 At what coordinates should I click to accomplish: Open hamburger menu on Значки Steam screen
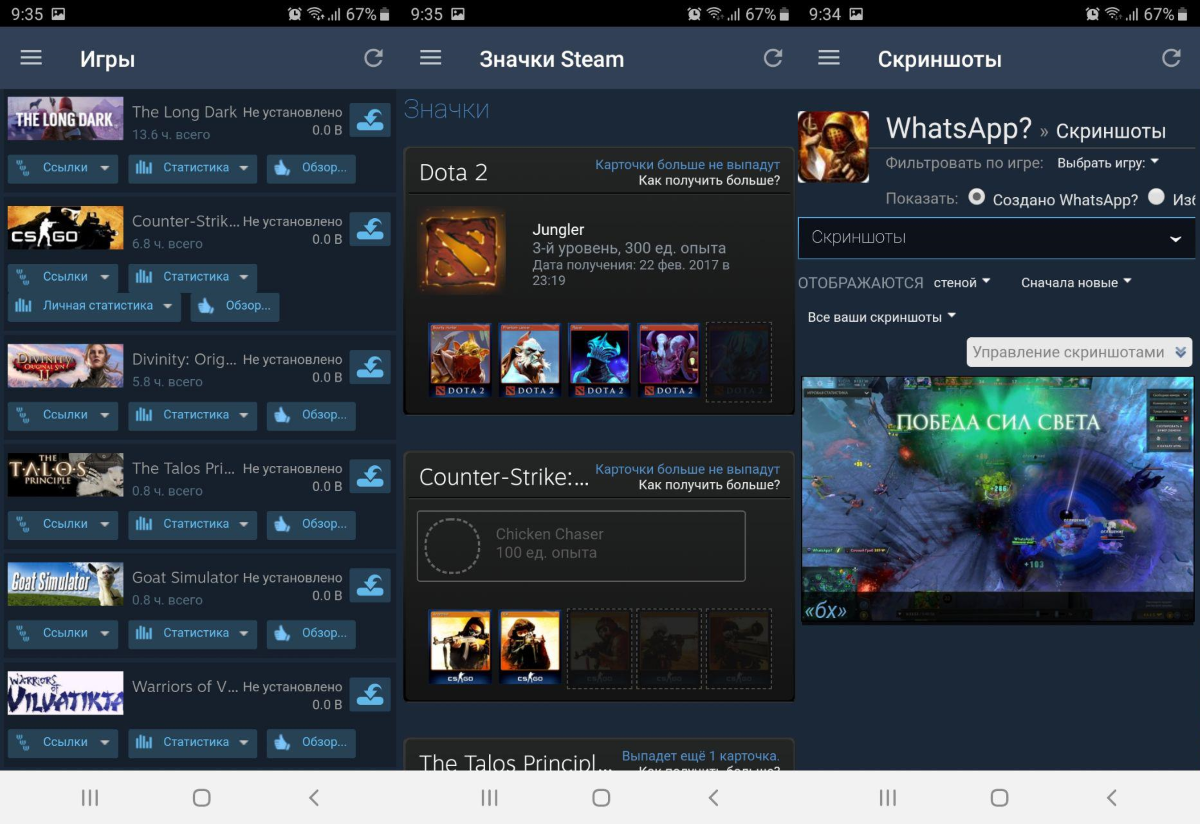[x=430, y=58]
